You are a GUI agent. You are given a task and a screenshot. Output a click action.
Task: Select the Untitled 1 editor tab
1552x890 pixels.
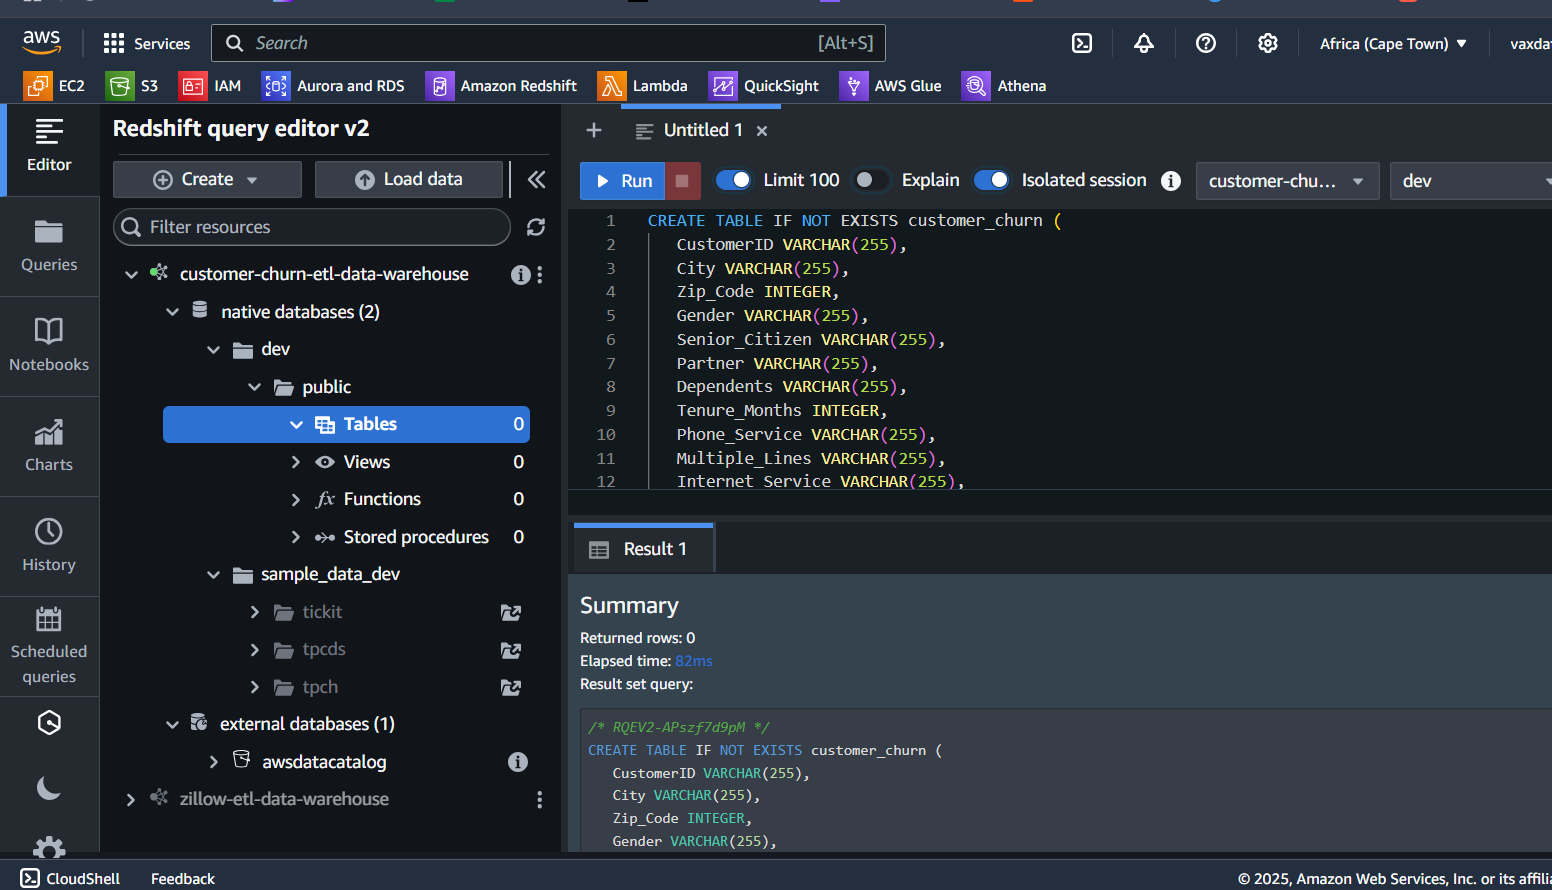[690, 131]
